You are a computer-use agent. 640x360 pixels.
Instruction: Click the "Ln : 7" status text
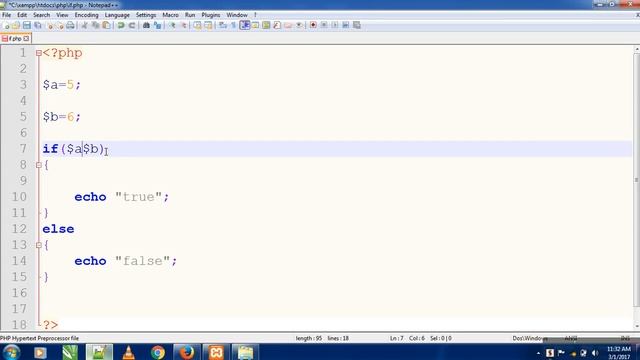396,338
